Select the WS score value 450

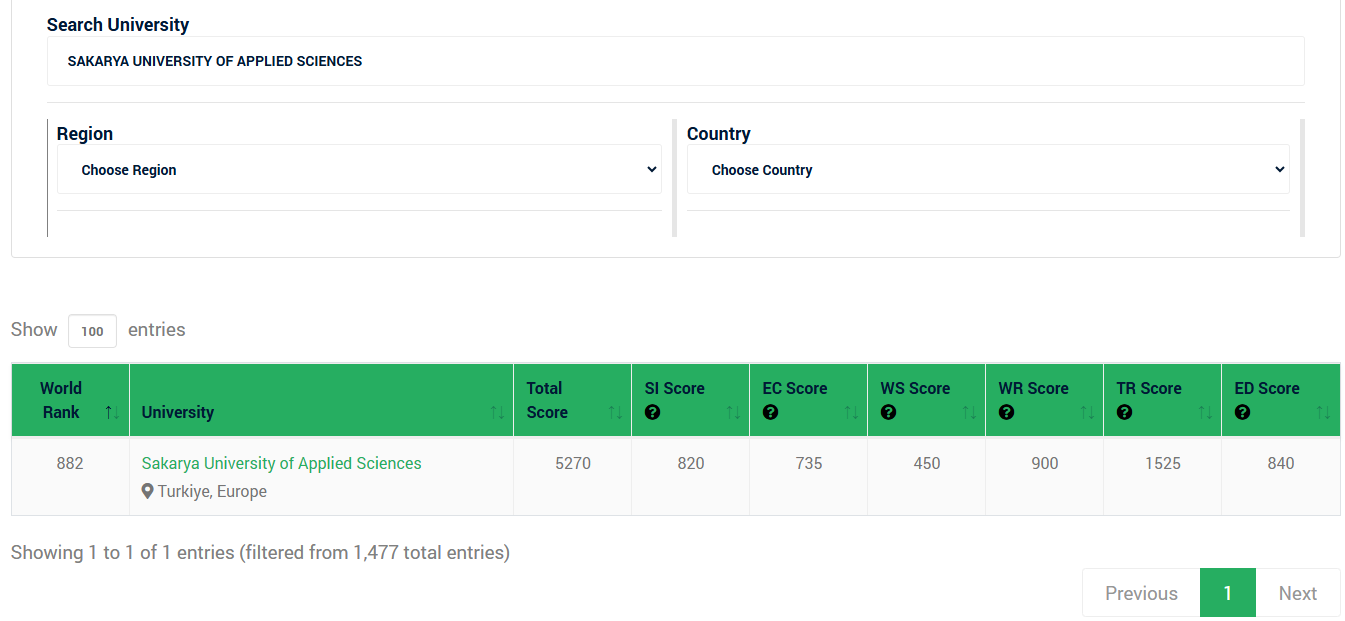[927, 463]
